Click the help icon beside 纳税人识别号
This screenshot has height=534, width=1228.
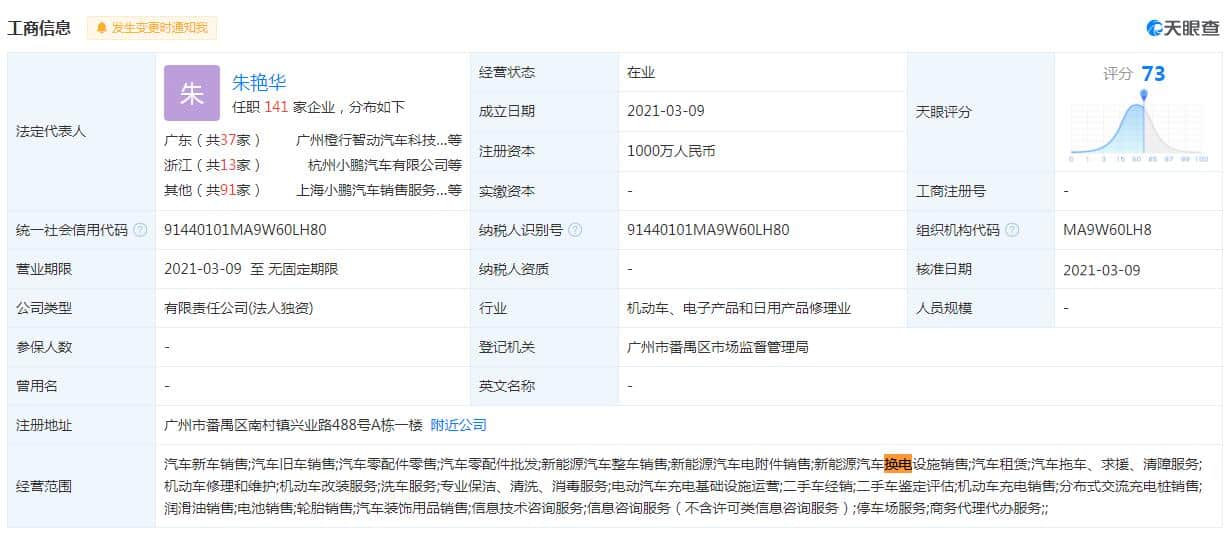coord(575,230)
